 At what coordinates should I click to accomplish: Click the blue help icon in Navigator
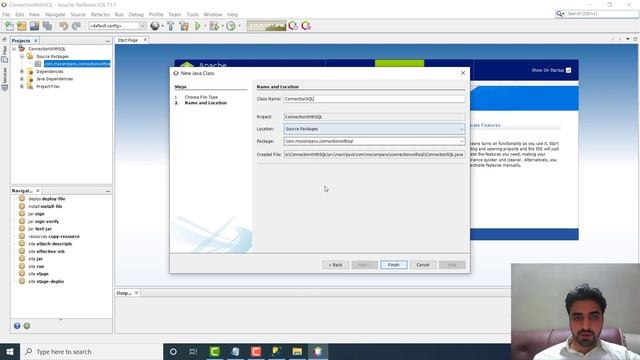17,326
